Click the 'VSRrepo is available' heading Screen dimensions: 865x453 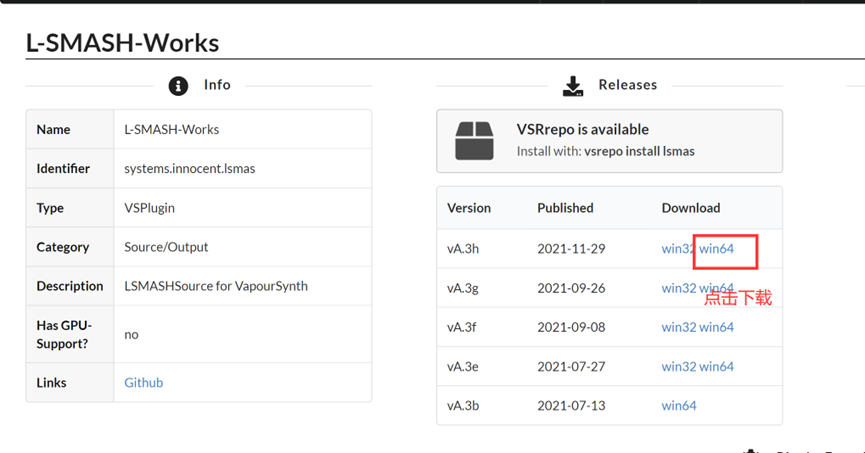pos(582,130)
